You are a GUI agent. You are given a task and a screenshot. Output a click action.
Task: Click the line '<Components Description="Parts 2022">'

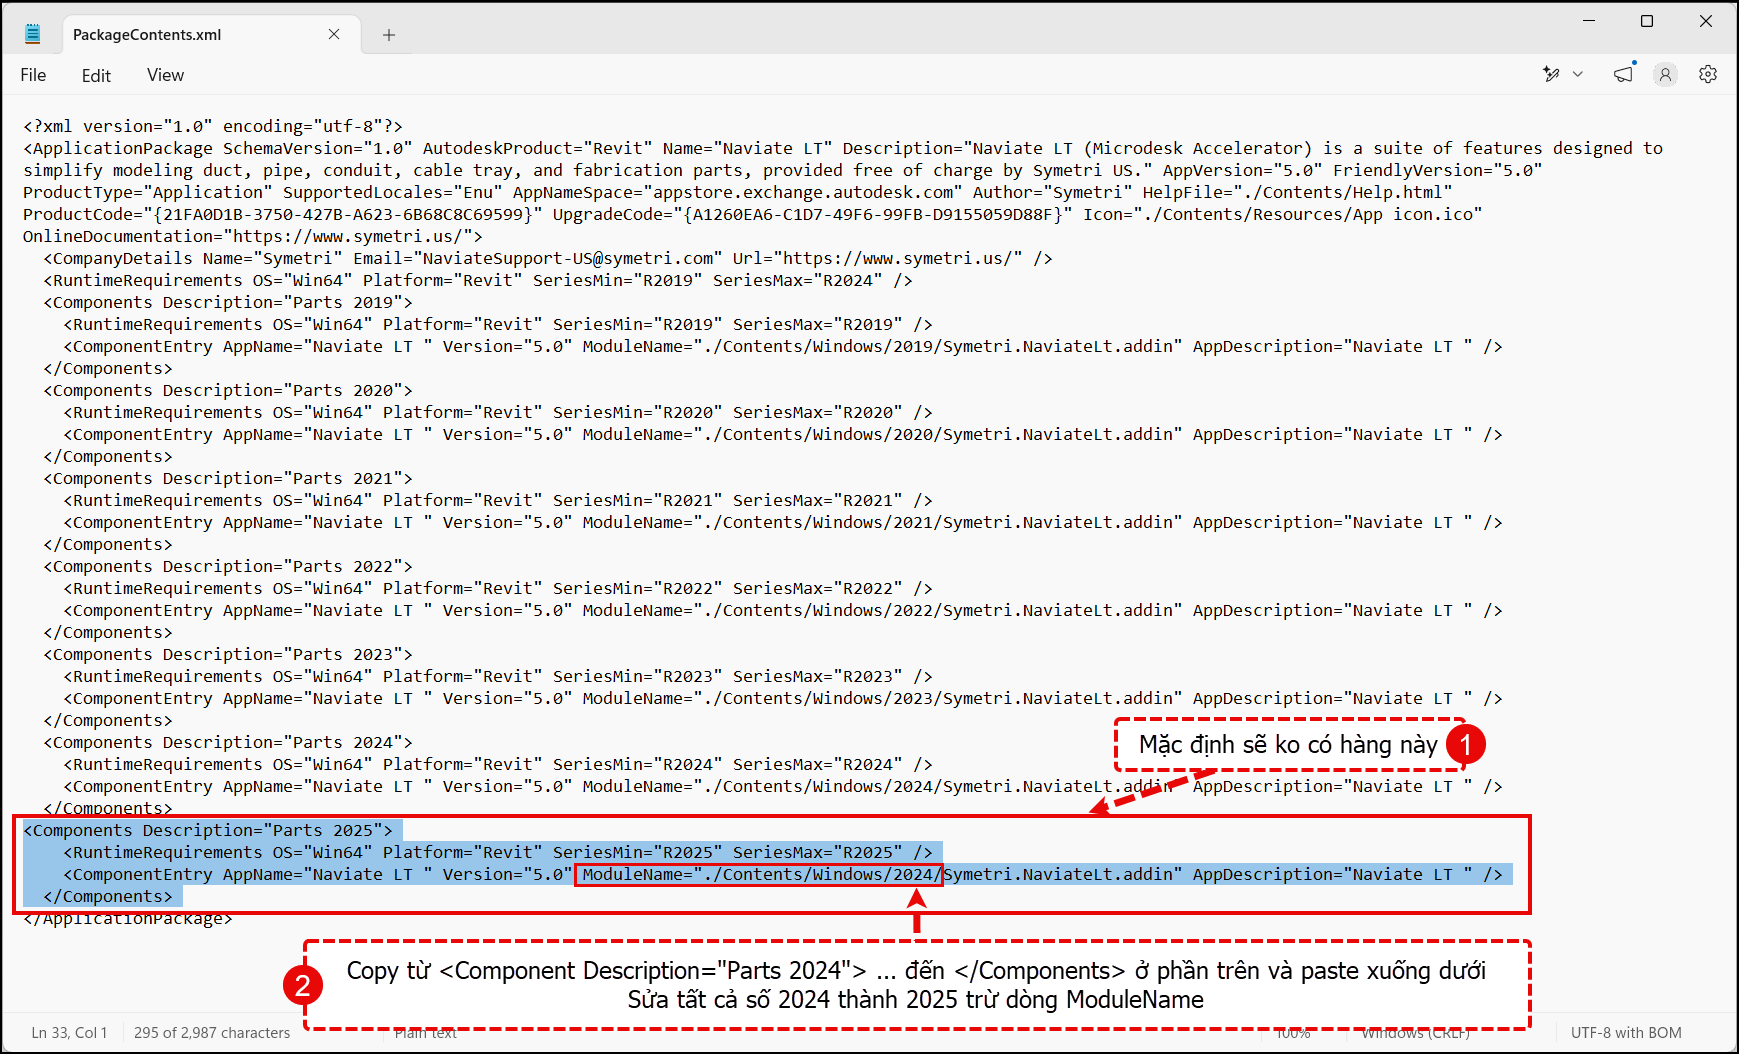point(228,566)
